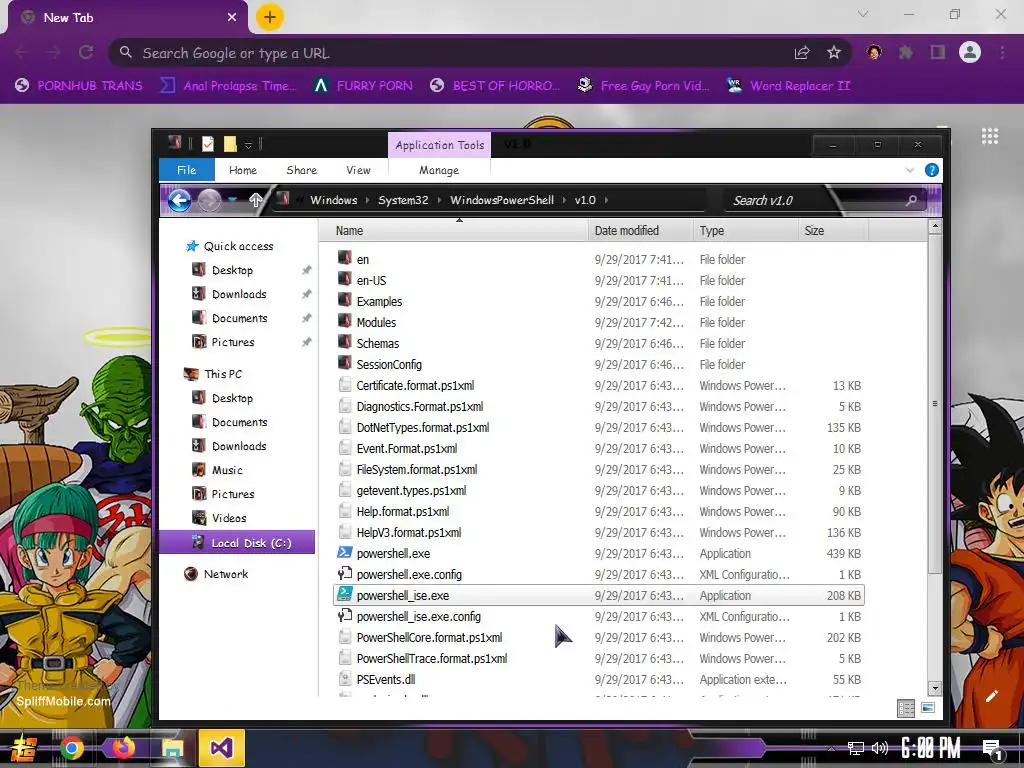Click the Explorer up one level arrow
1024x768 pixels.
255,200
